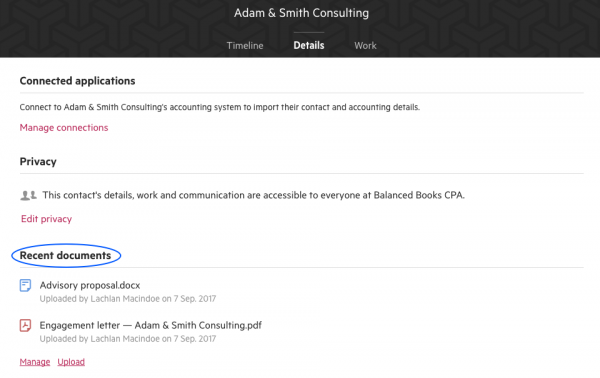The image size is (600, 378).
Task: Select the Details tab
Action: [x=309, y=46]
